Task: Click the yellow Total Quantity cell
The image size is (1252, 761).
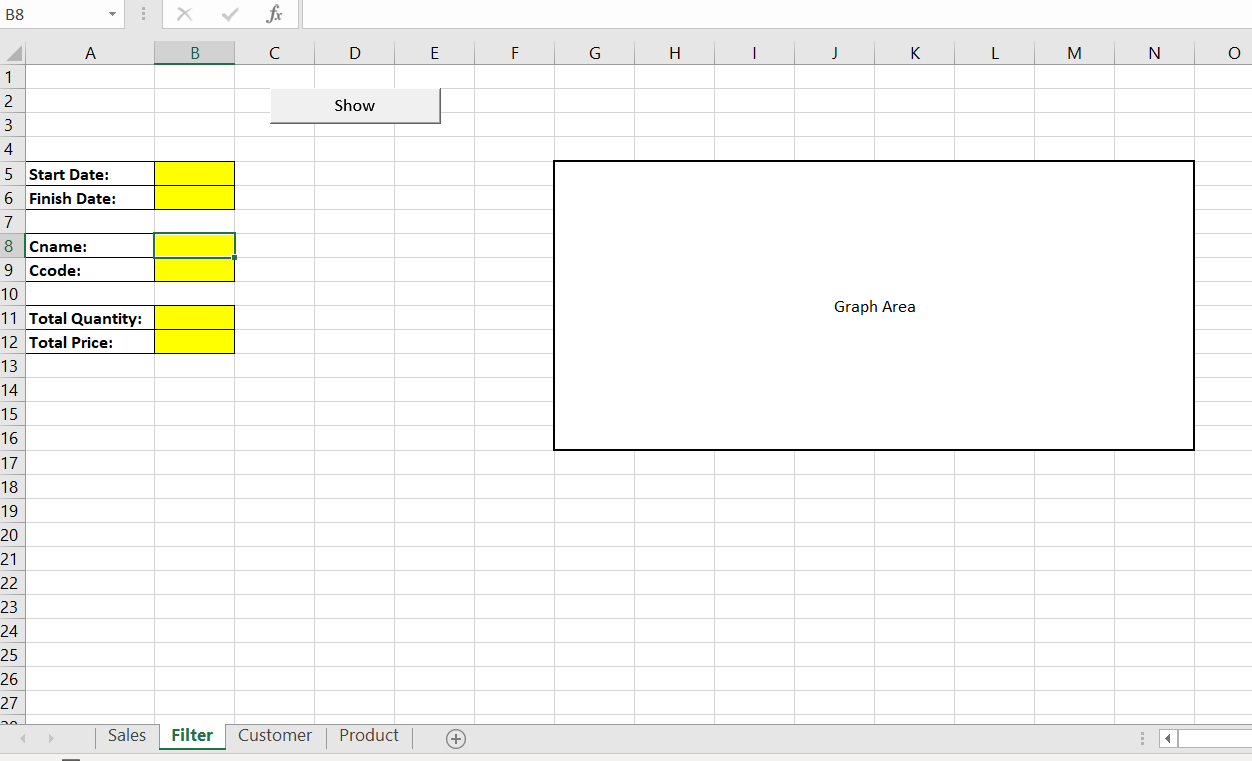Action: tap(194, 318)
